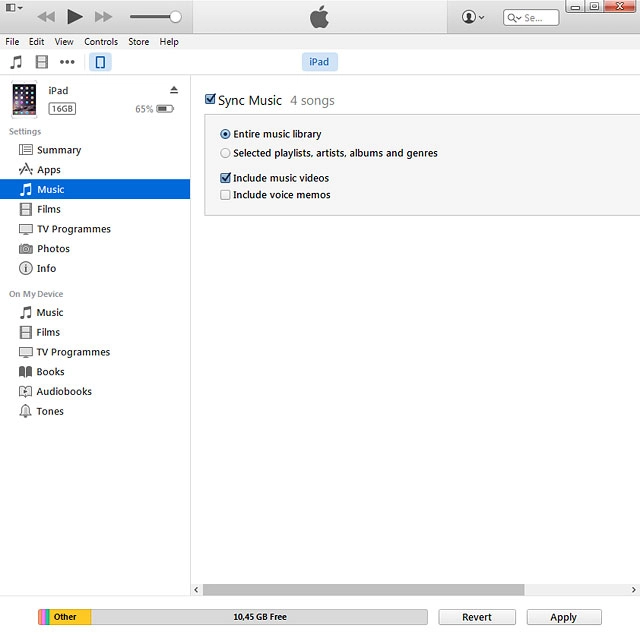Open Apps in Settings
Viewport: 640px width, 638px height.
(x=95, y=169)
